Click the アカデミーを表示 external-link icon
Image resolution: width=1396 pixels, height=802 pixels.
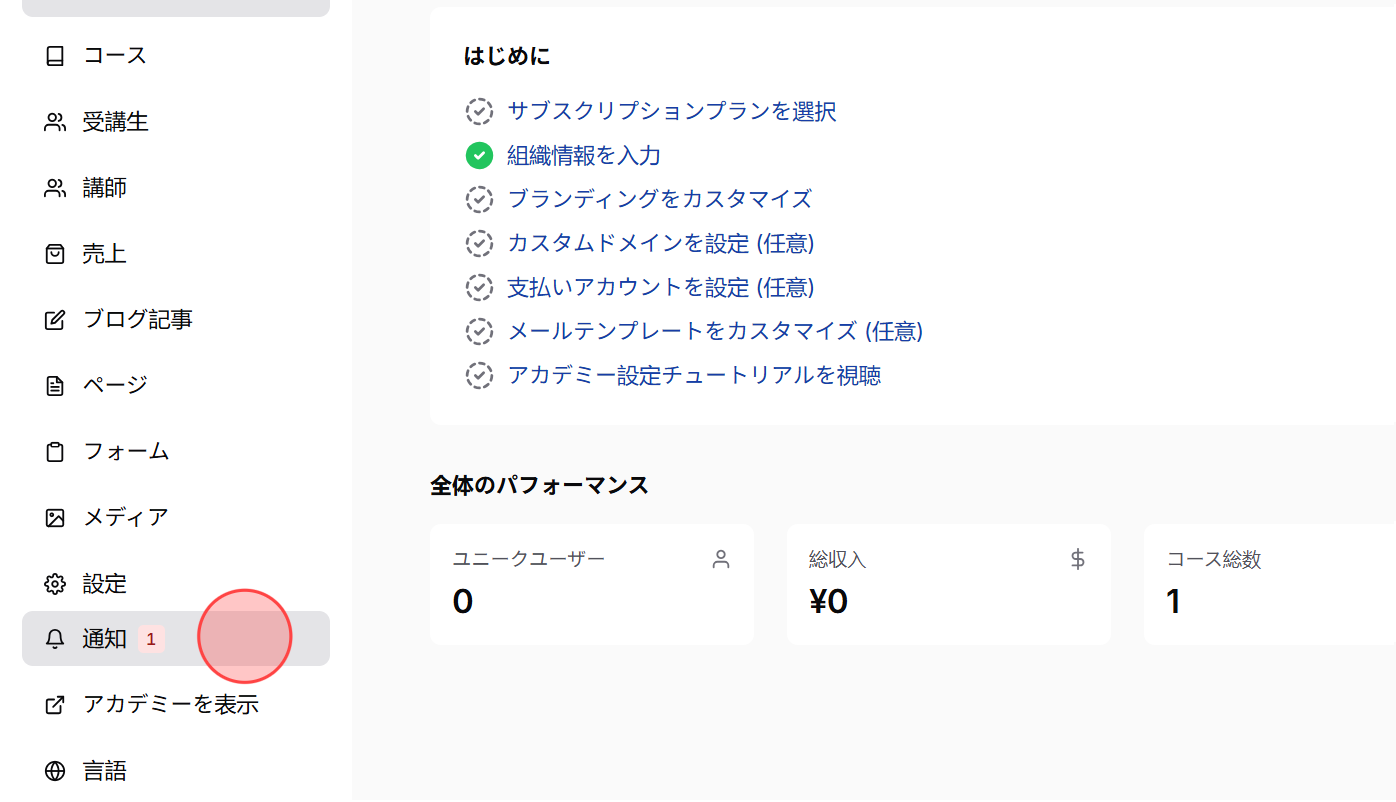click(55, 704)
